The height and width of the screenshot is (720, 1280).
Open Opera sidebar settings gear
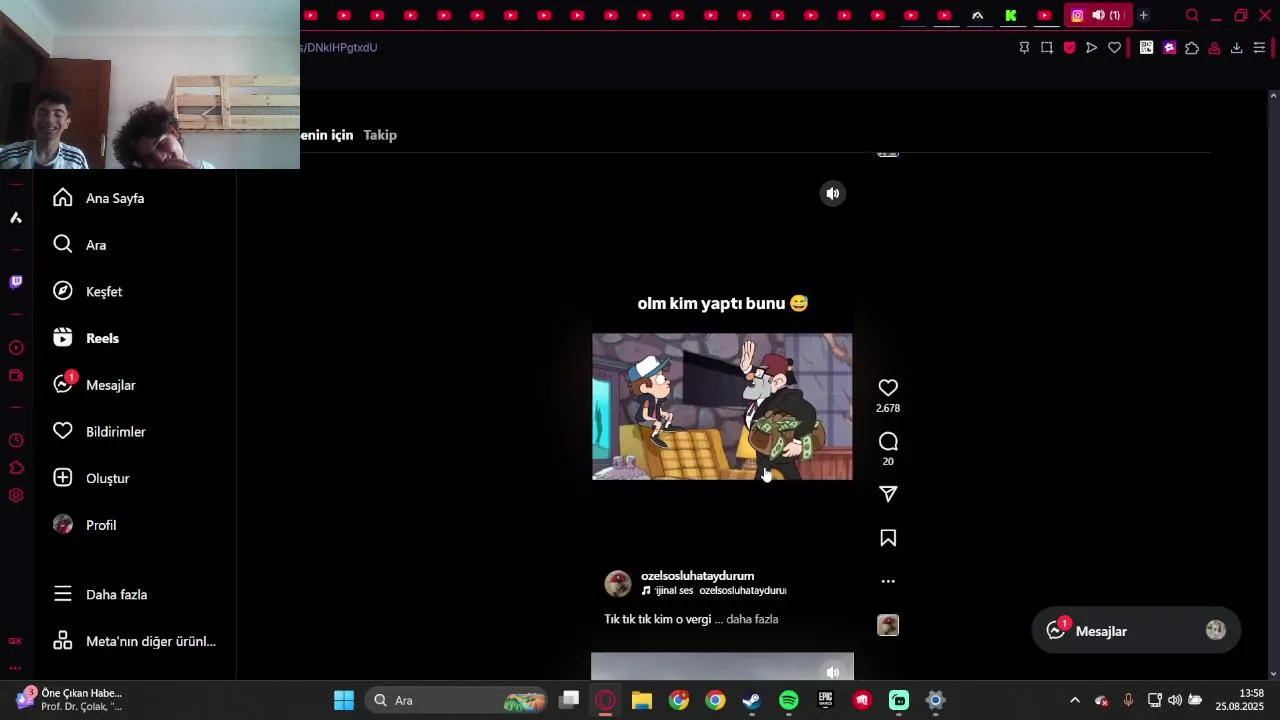(x=16, y=495)
